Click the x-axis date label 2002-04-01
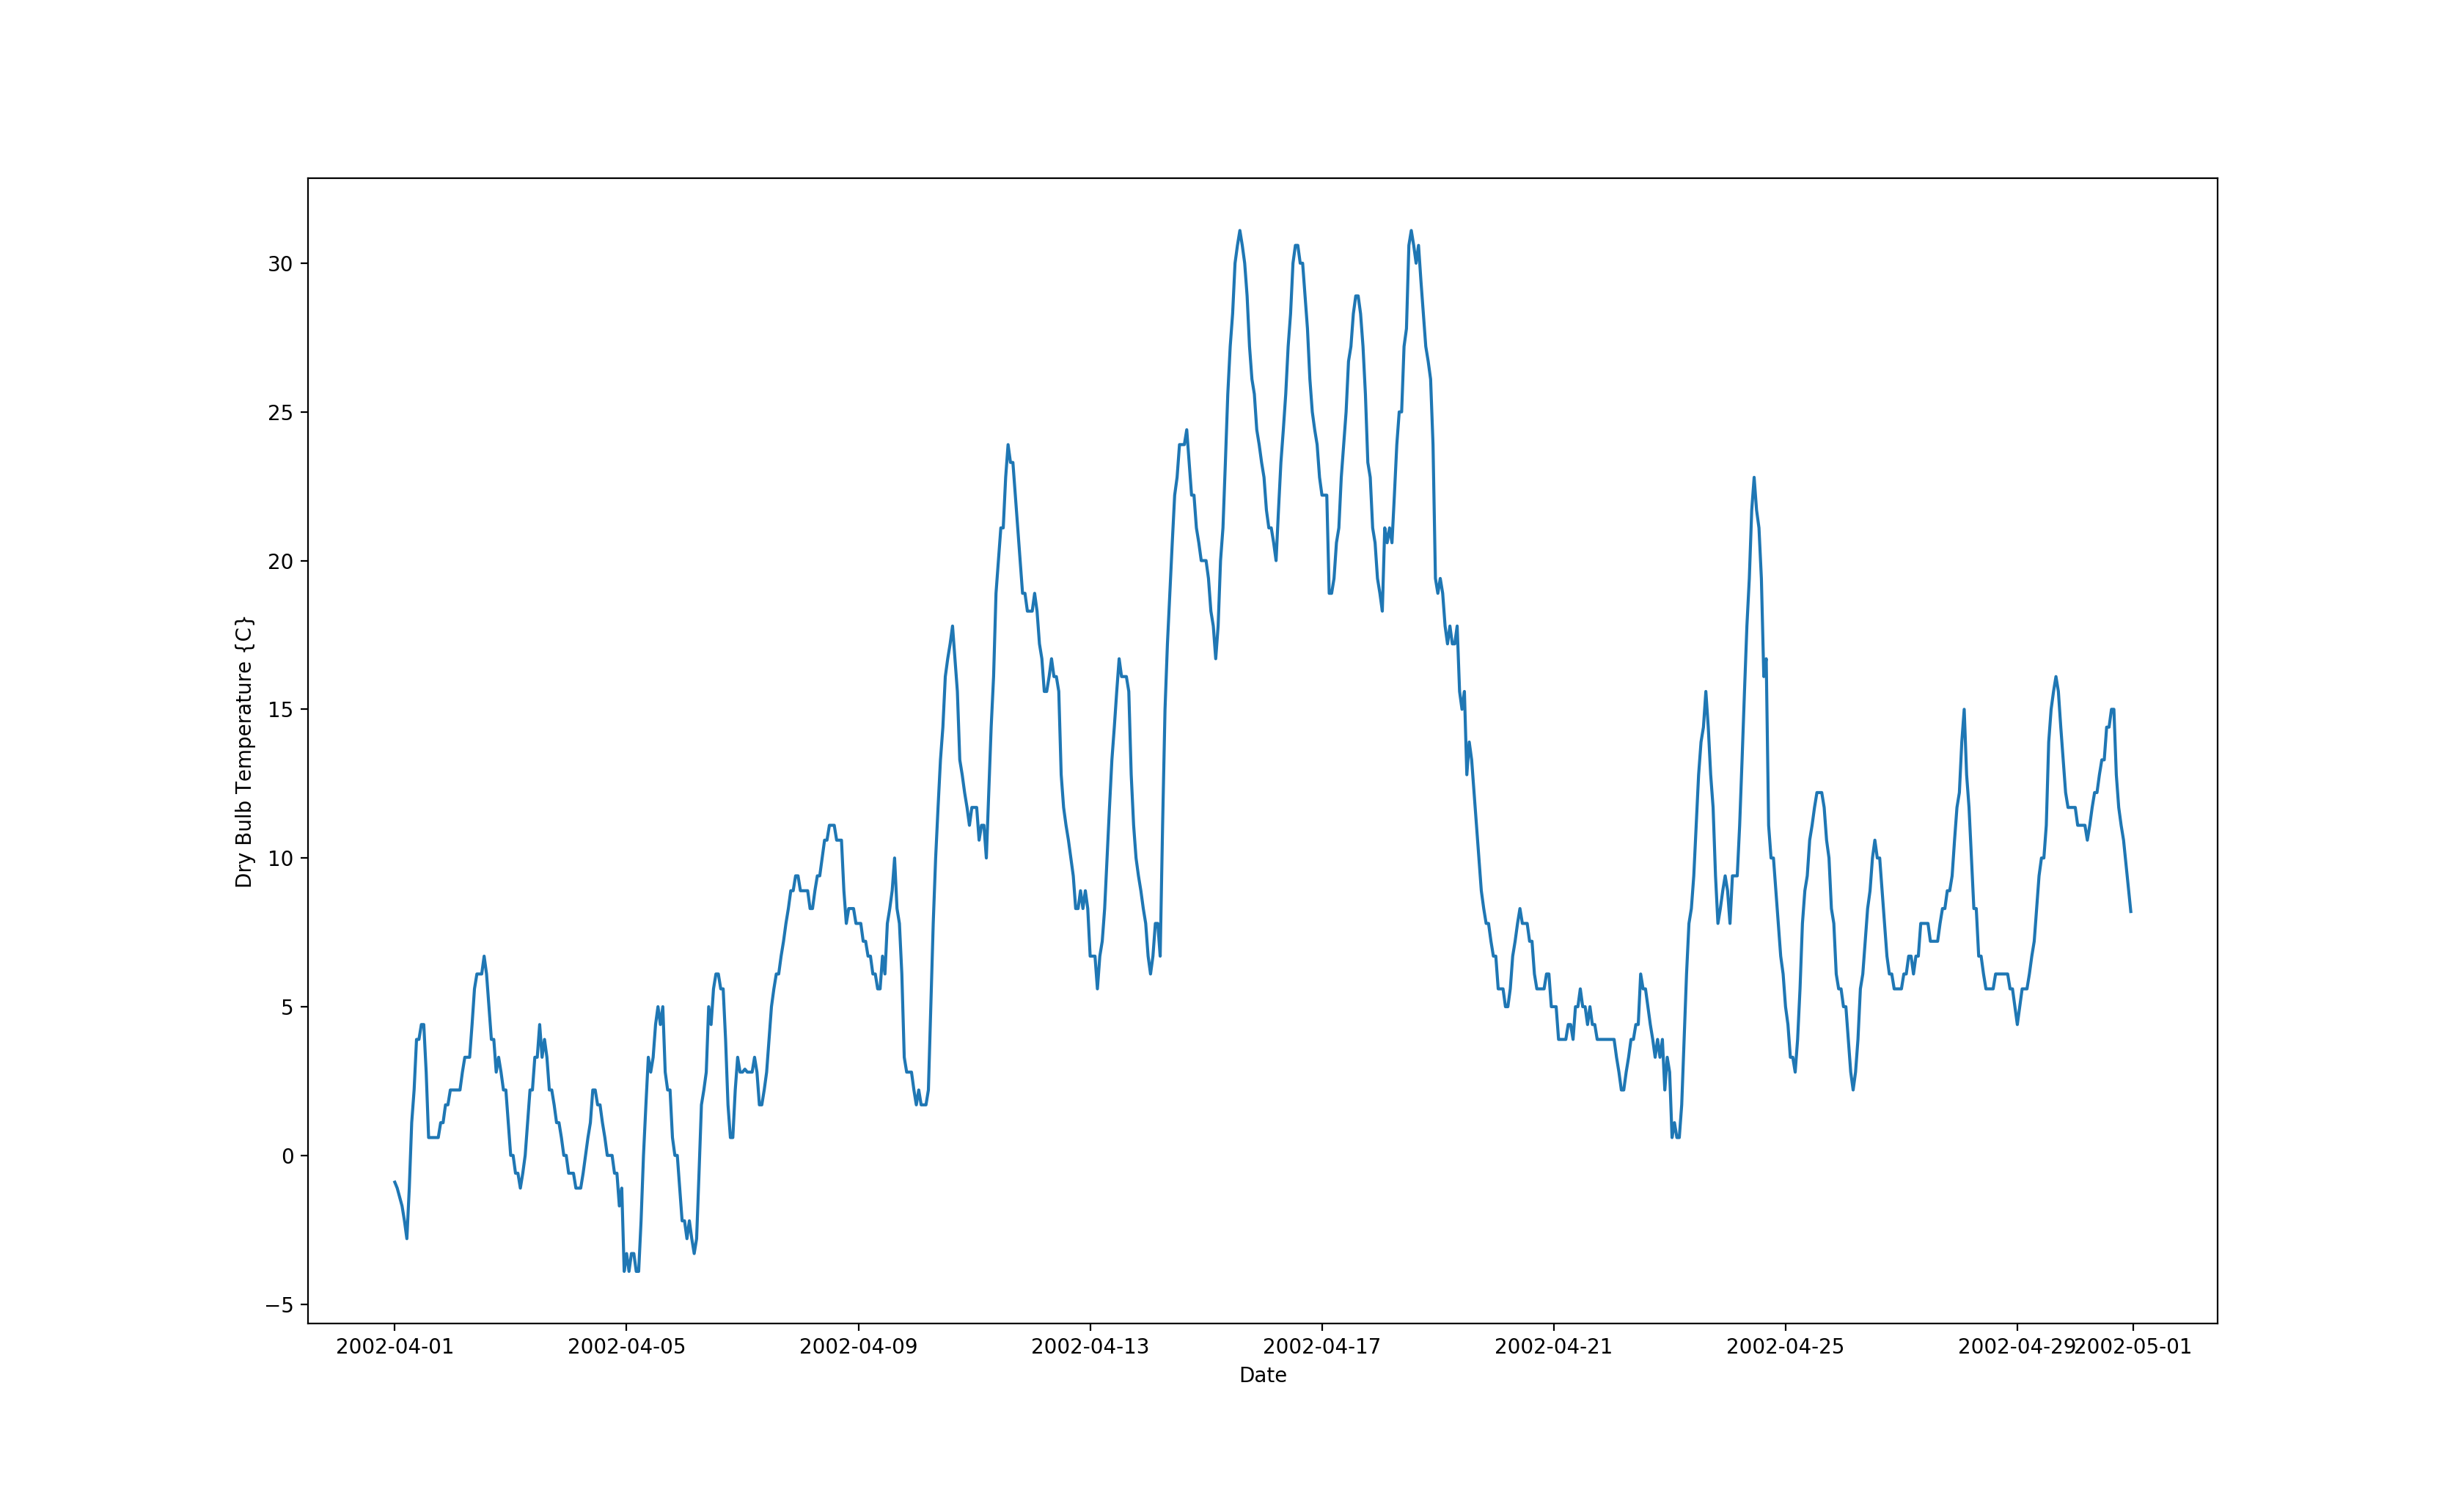The width and height of the screenshot is (2464, 1487). point(394,1347)
